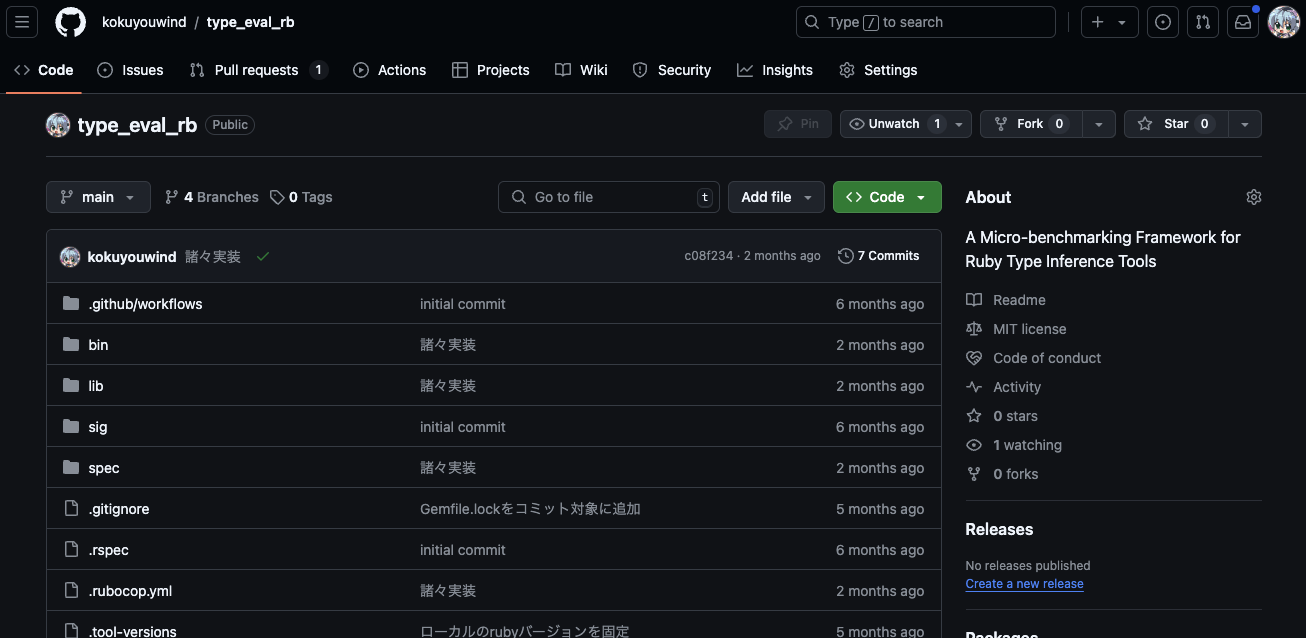View 0 forks link
This screenshot has width=1306, height=638.
[1002, 474]
